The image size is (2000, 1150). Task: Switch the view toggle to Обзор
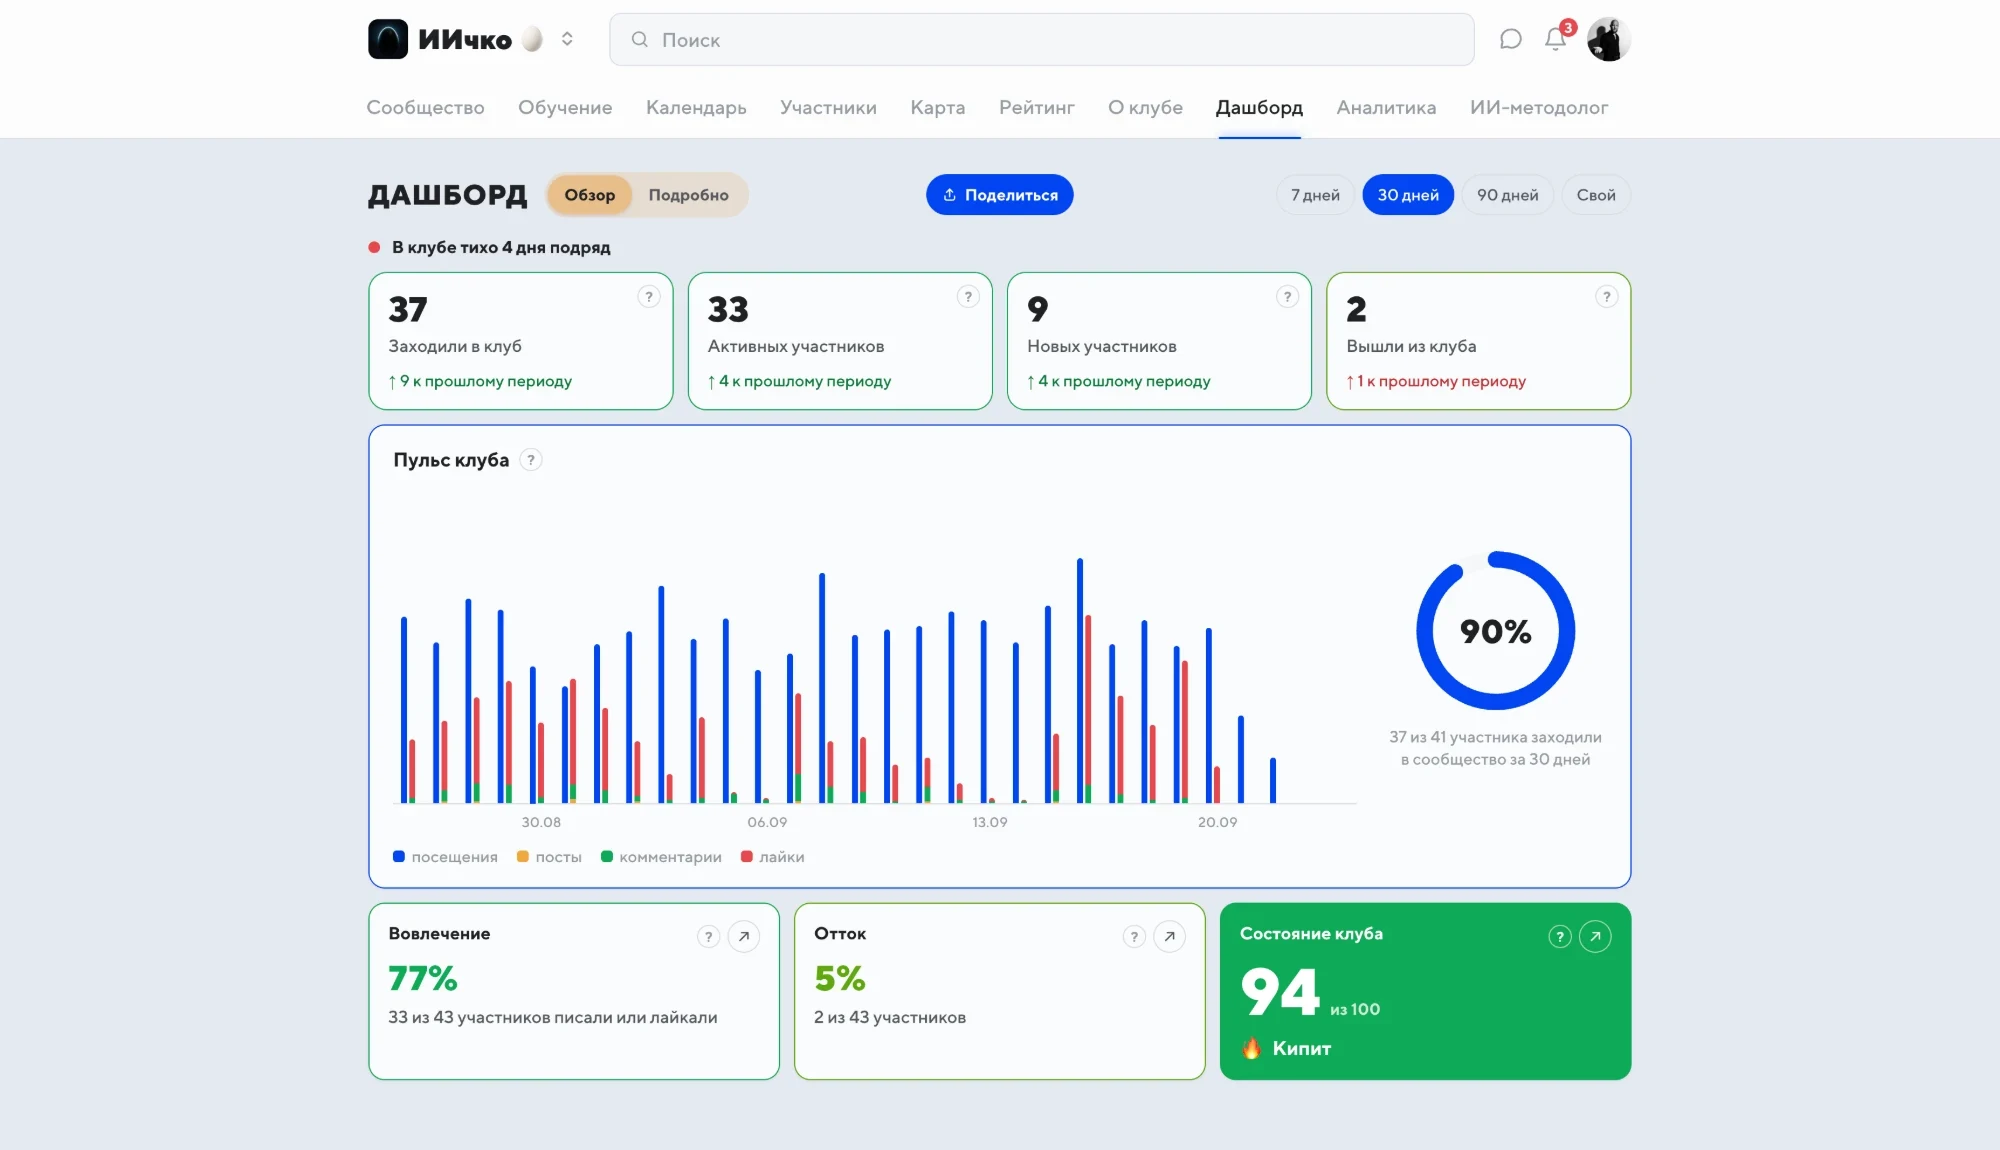click(x=589, y=195)
